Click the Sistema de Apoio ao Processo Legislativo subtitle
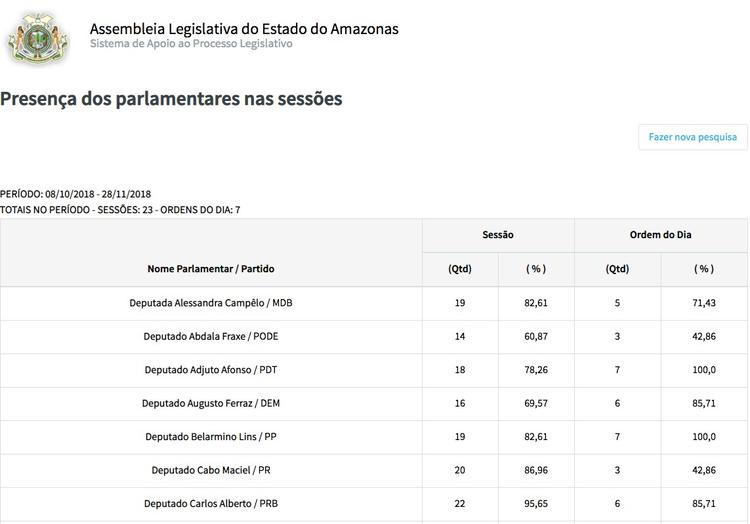The height and width of the screenshot is (524, 750). point(191,44)
